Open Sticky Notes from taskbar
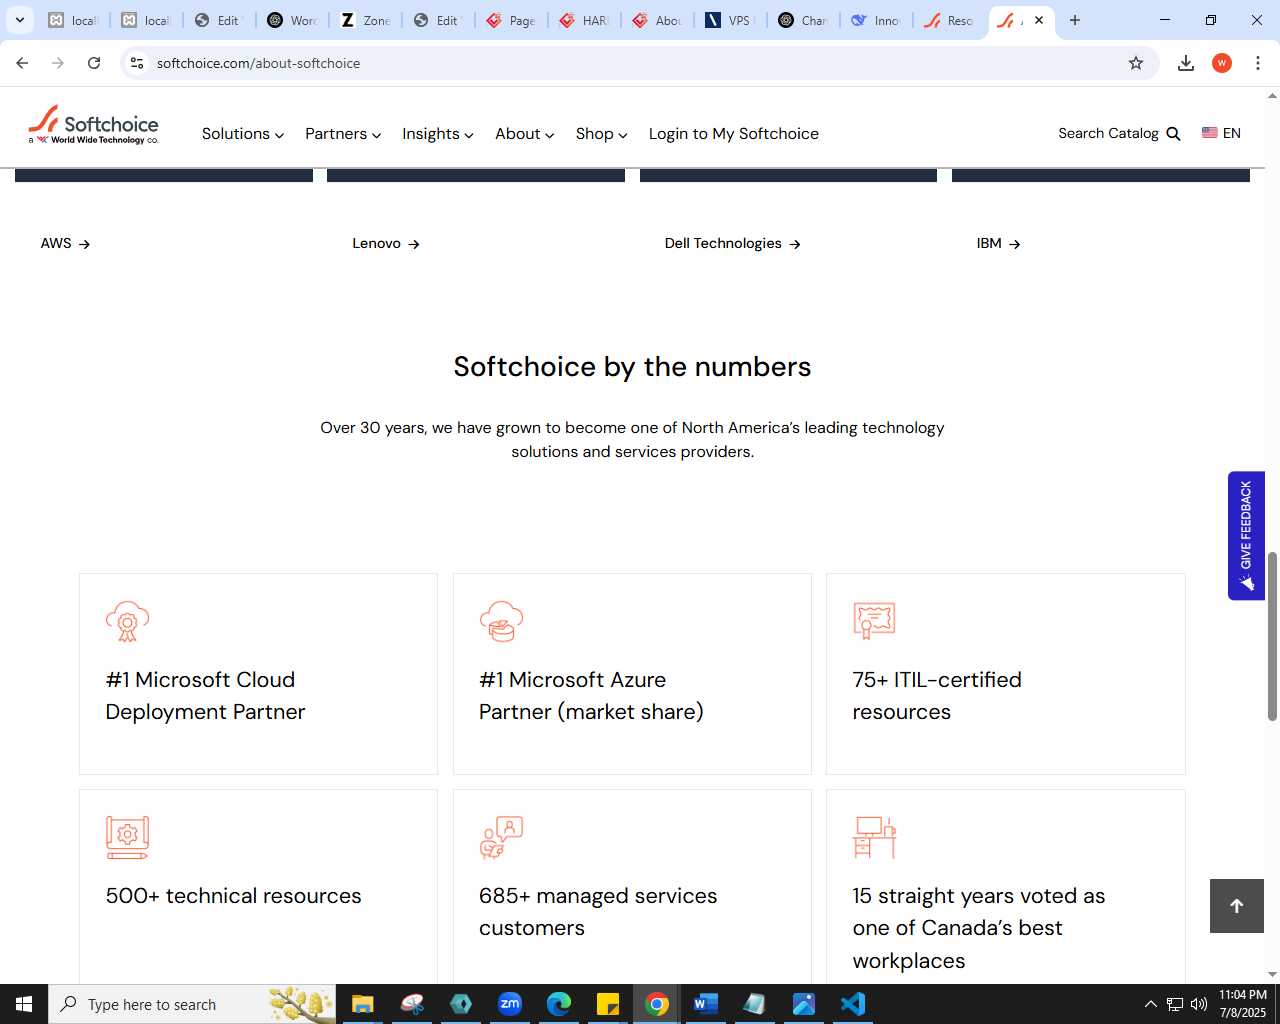Screen dimensions: 1280x1024 click(608, 1004)
